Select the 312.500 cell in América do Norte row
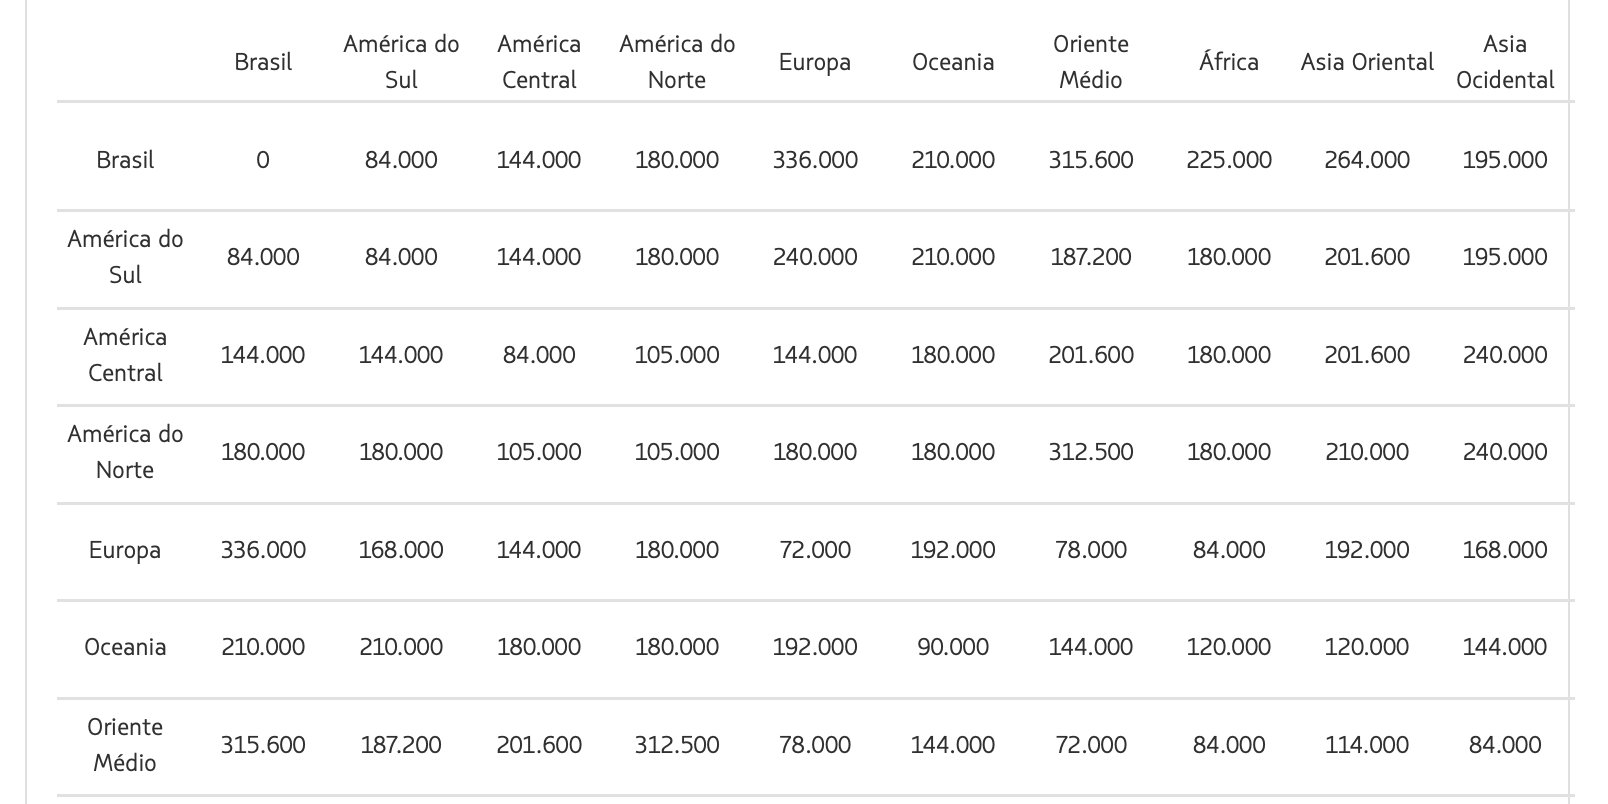The width and height of the screenshot is (1608, 804). (1091, 452)
